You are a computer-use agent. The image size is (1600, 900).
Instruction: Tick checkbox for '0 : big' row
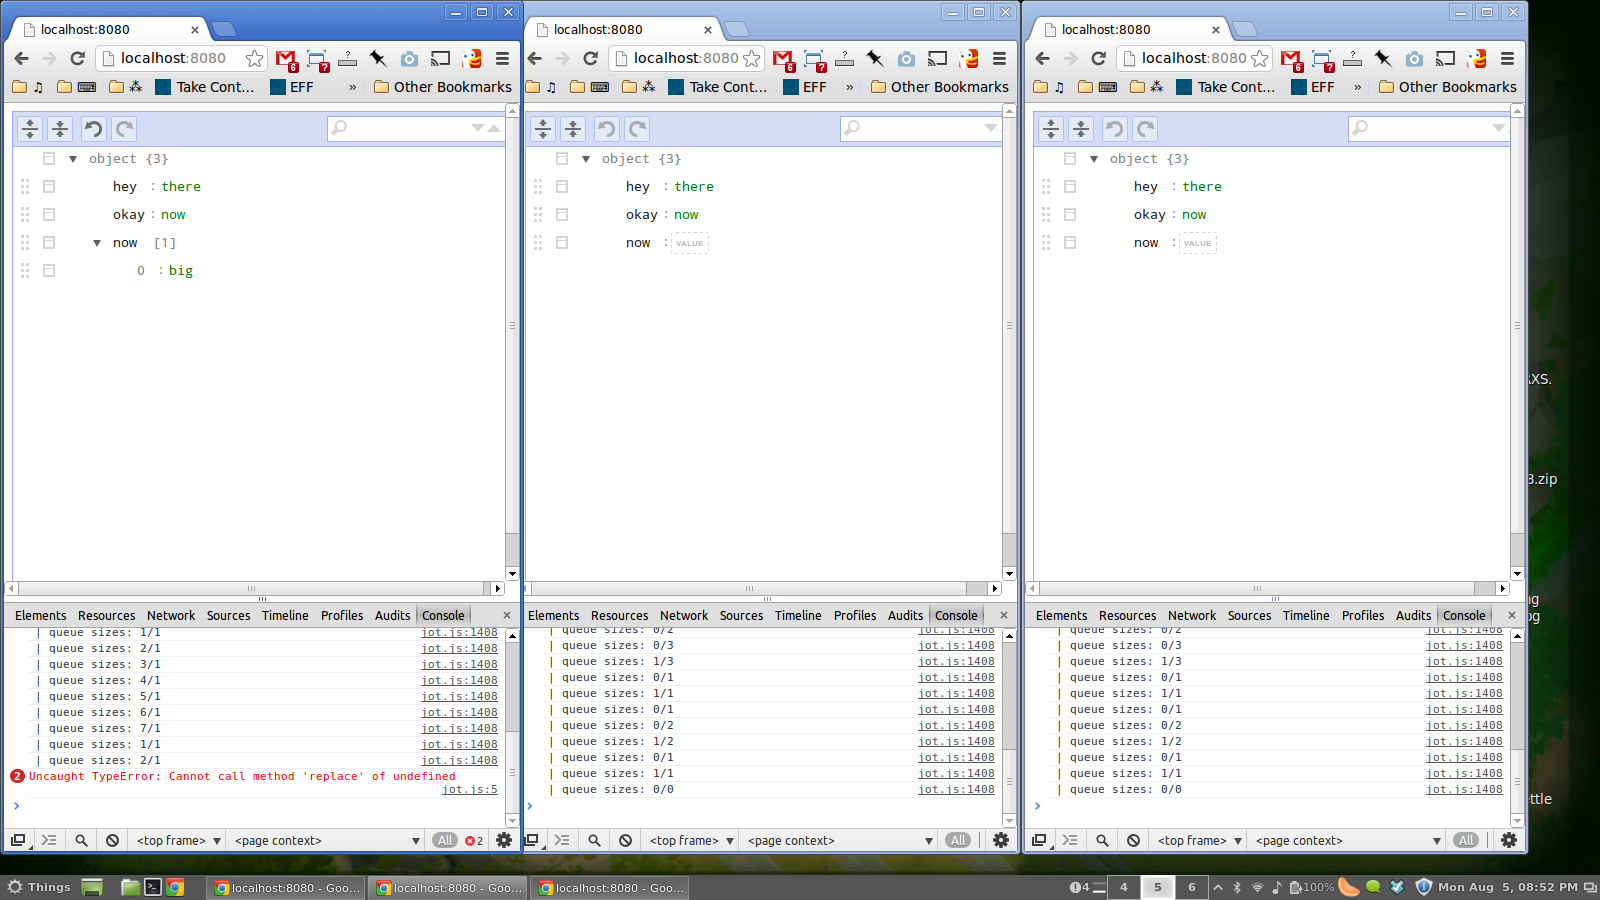point(49,270)
